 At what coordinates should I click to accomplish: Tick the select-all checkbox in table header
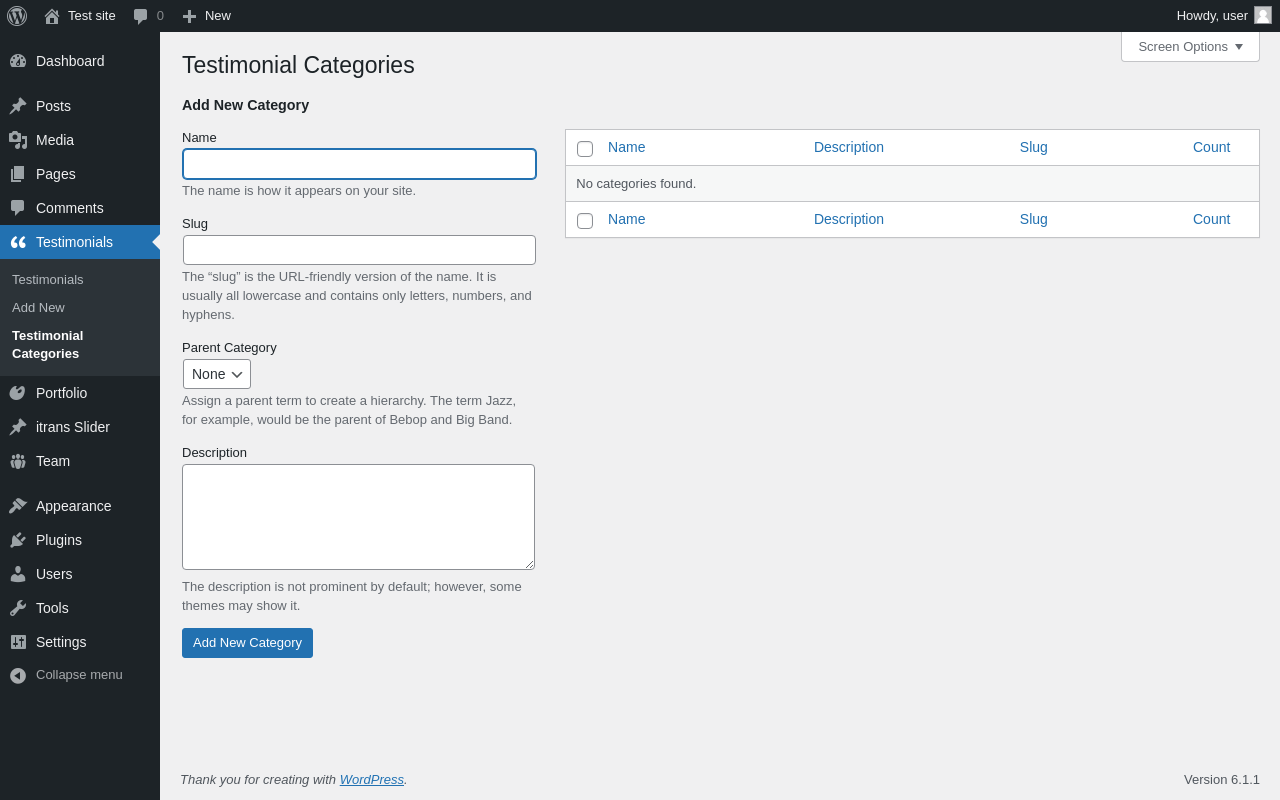[585, 149]
